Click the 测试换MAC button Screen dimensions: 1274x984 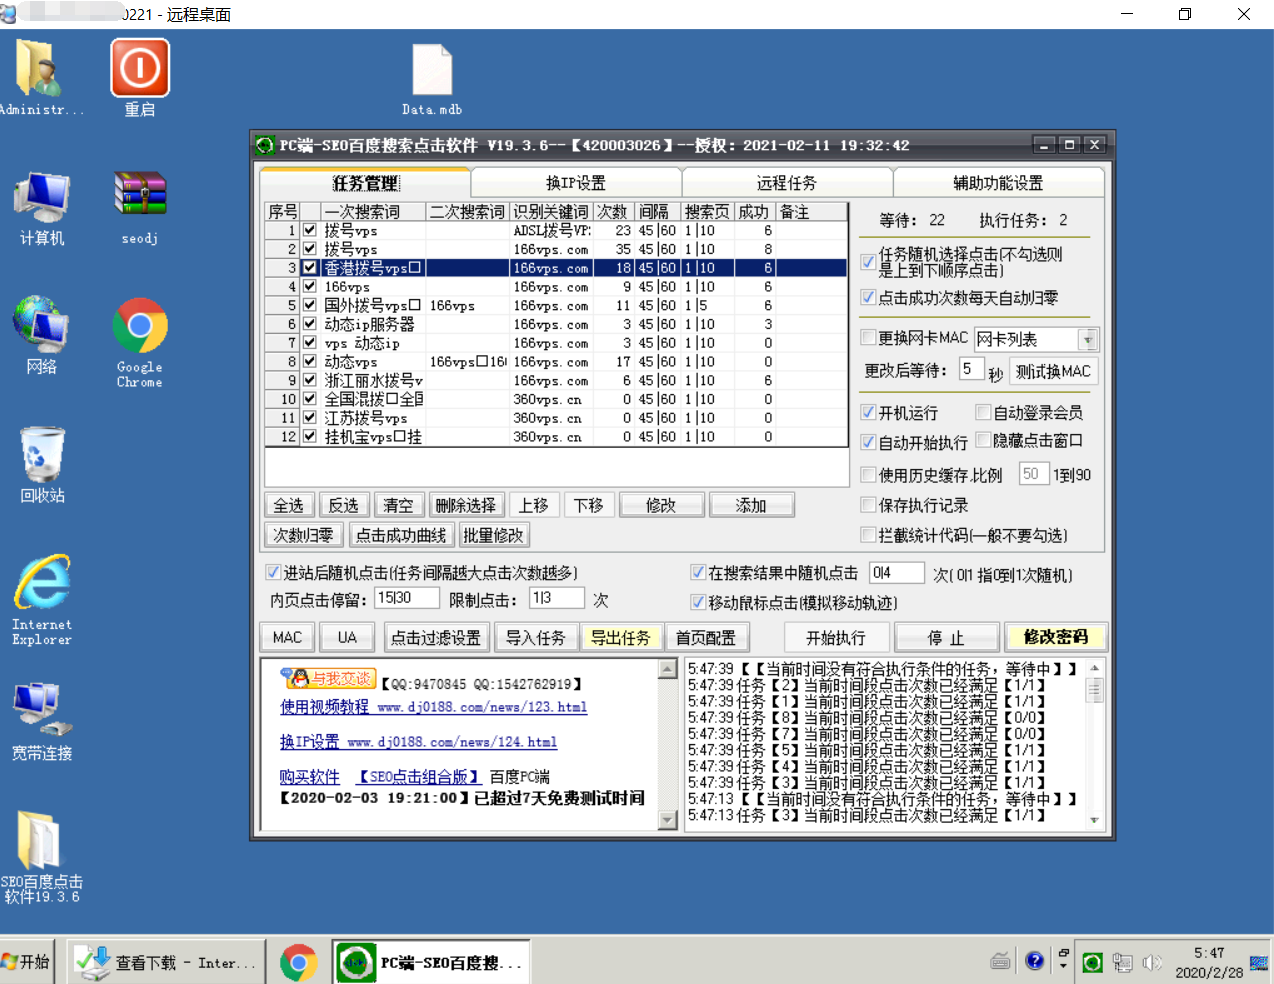click(1053, 371)
